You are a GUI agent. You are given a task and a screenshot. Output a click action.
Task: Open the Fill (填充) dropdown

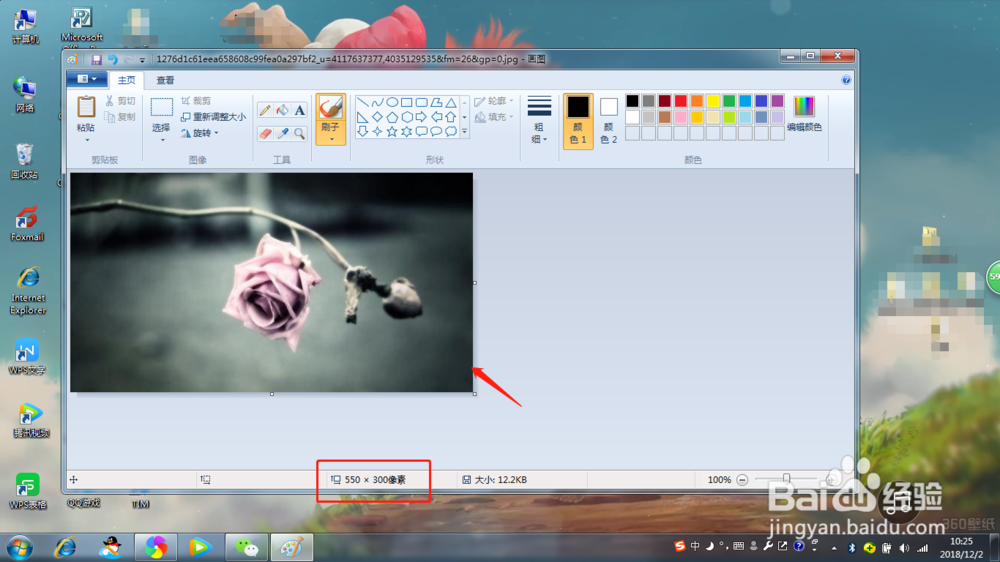pyautogui.click(x=494, y=117)
